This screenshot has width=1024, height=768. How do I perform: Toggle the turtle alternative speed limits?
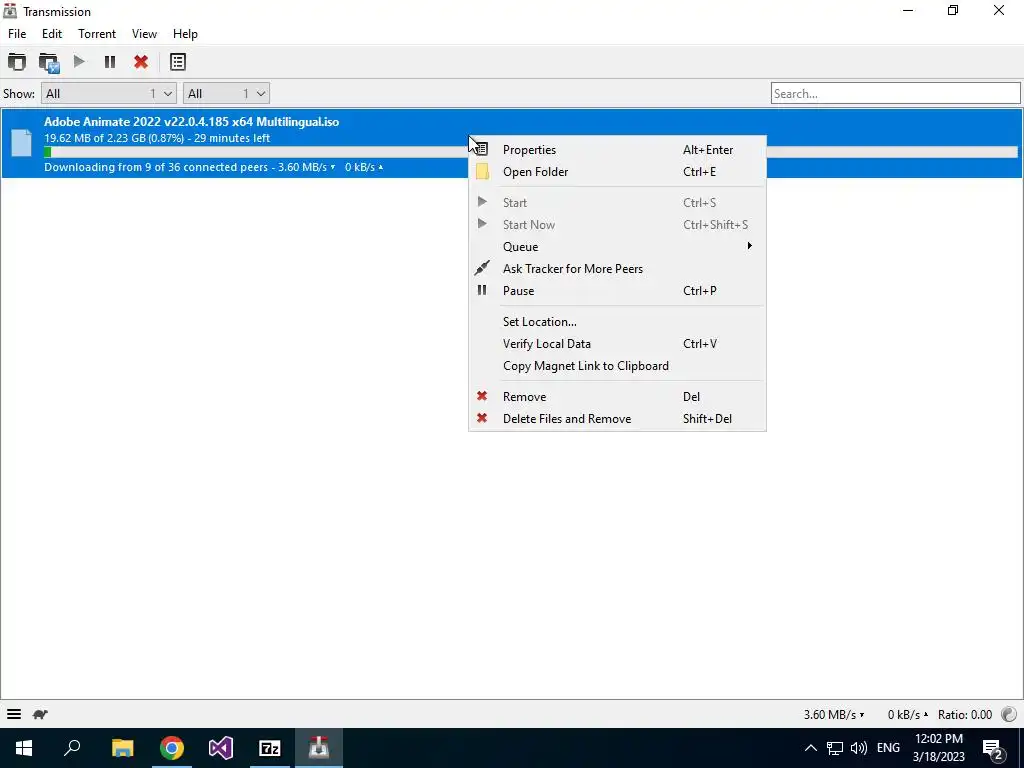point(40,714)
